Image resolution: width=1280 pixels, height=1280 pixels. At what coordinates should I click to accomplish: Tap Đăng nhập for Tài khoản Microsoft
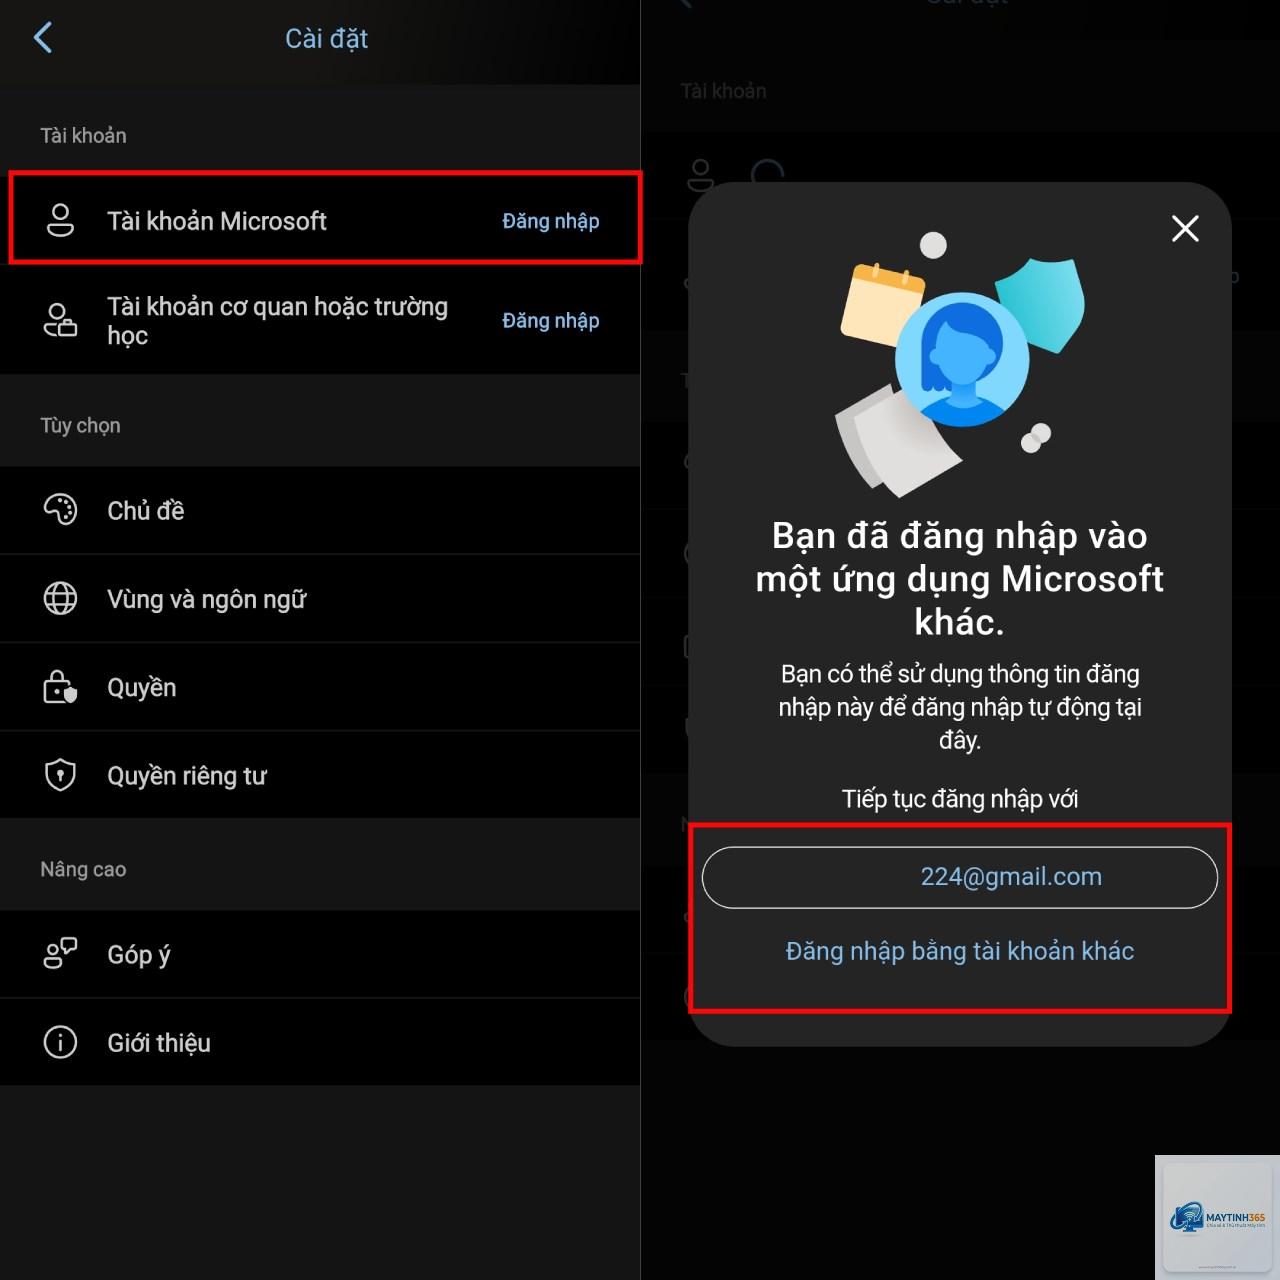(x=551, y=221)
